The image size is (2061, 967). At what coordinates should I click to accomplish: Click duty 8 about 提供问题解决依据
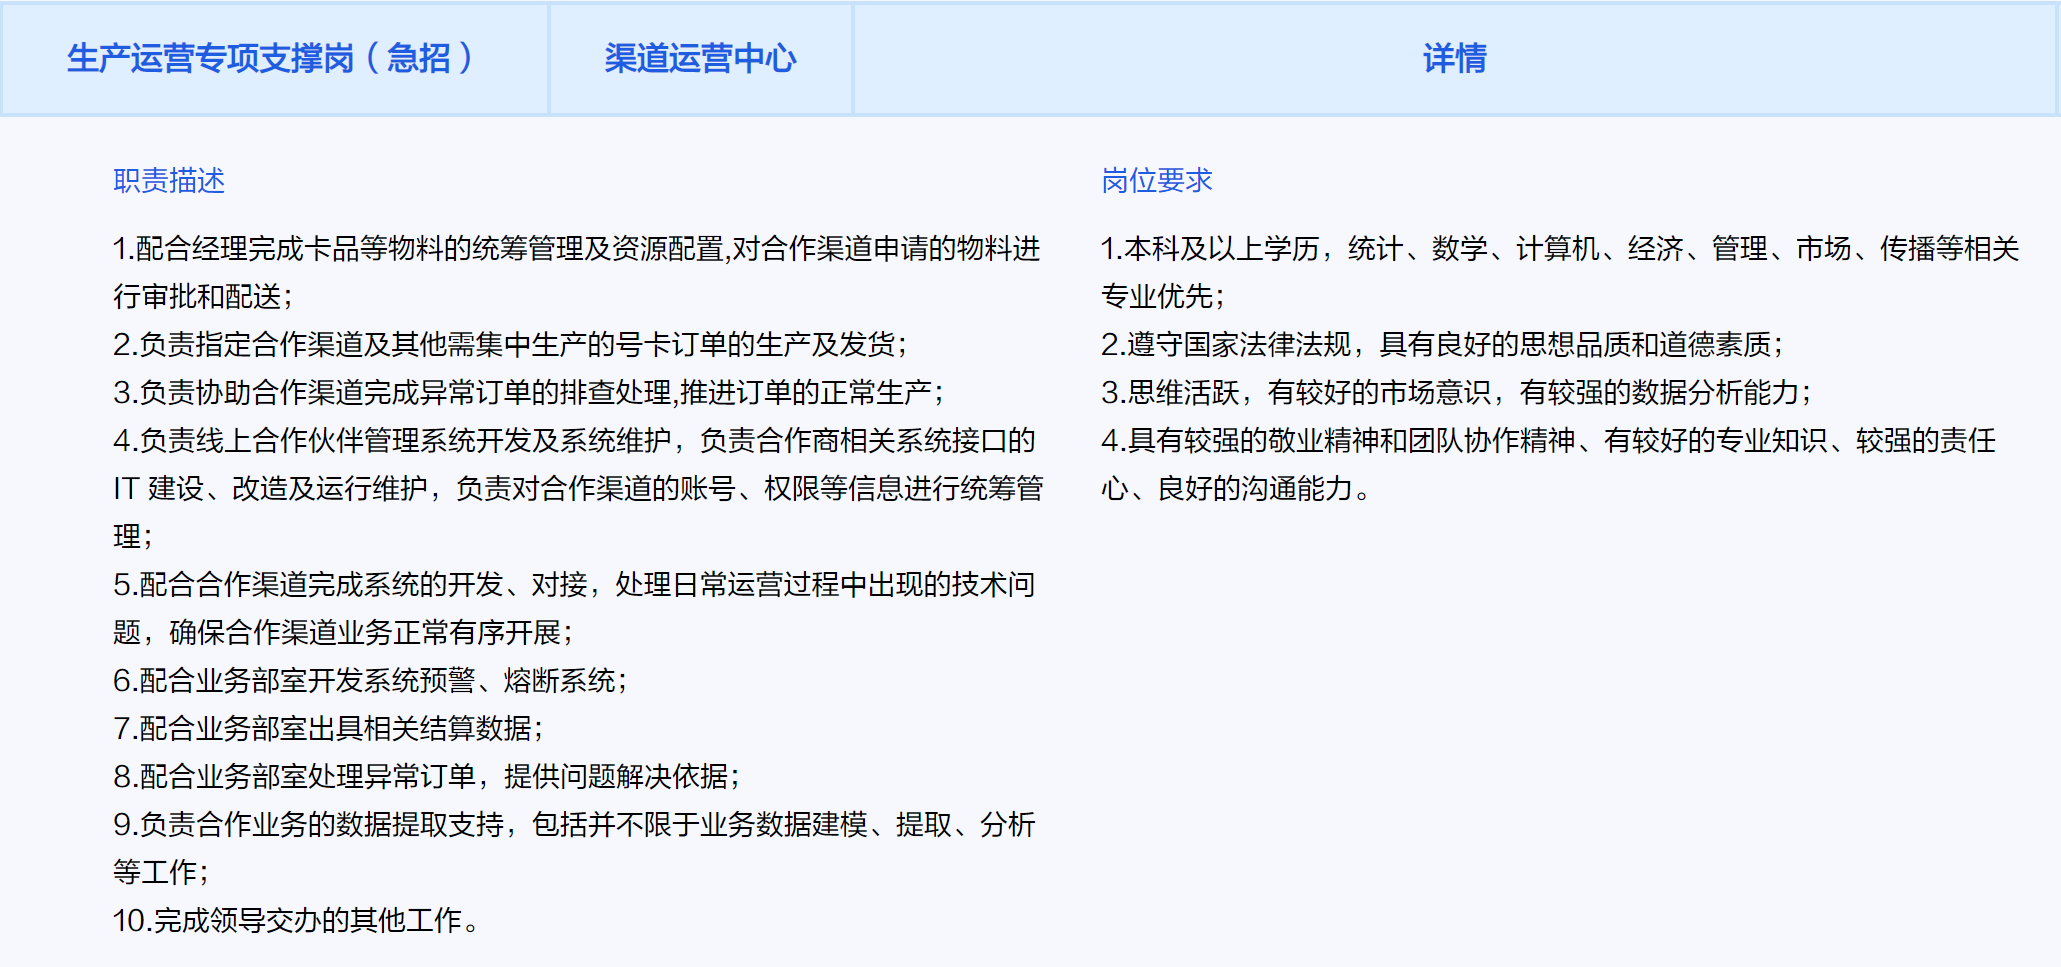point(427,777)
